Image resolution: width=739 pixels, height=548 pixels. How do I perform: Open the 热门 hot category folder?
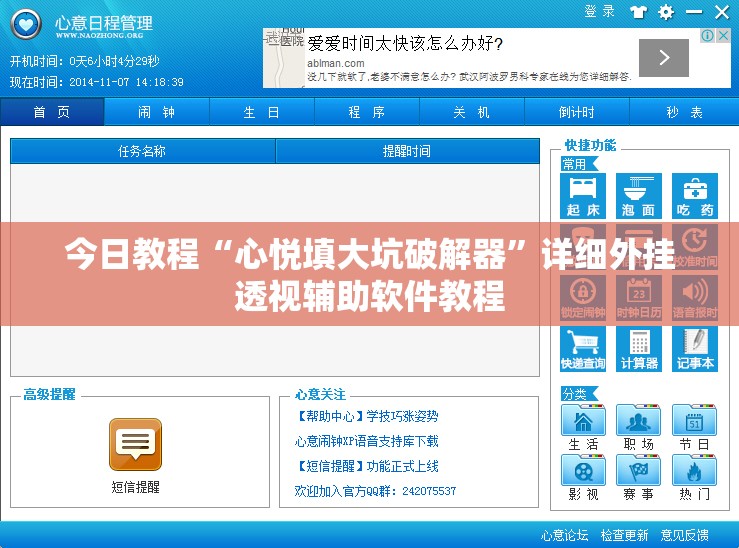tap(694, 478)
